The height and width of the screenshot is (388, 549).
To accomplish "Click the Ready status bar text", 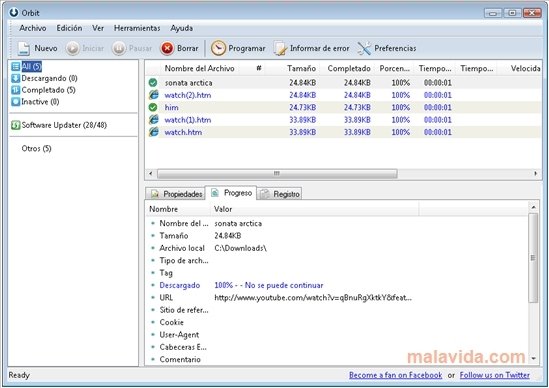I will click(x=19, y=375).
